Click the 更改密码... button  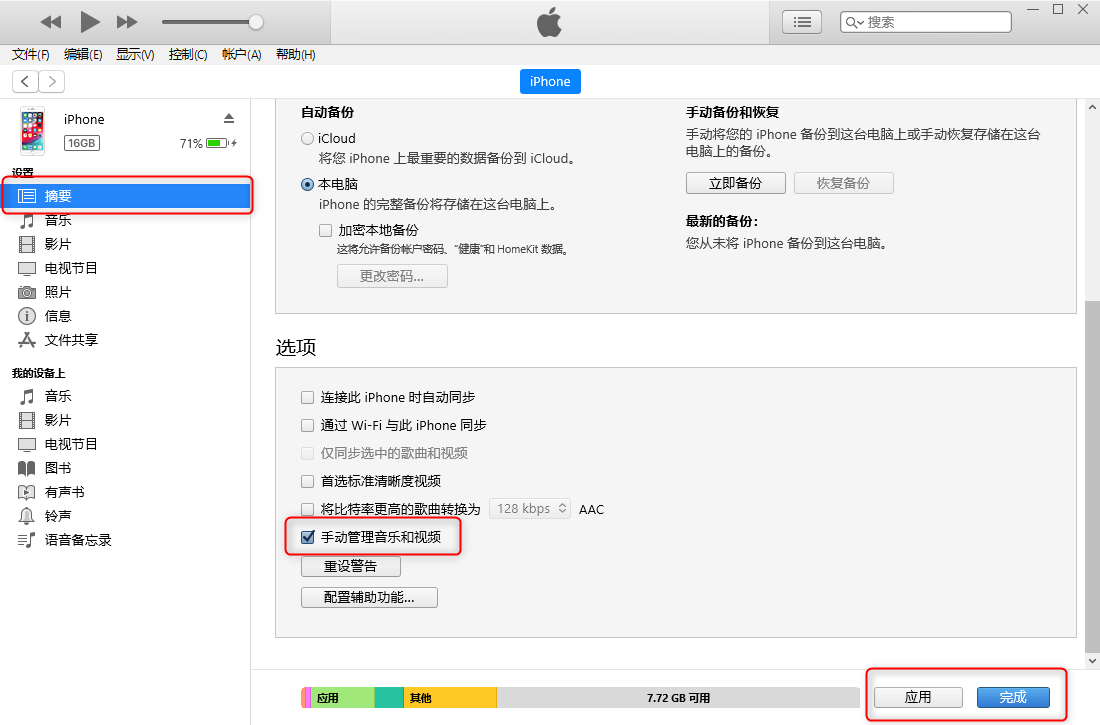pos(392,276)
